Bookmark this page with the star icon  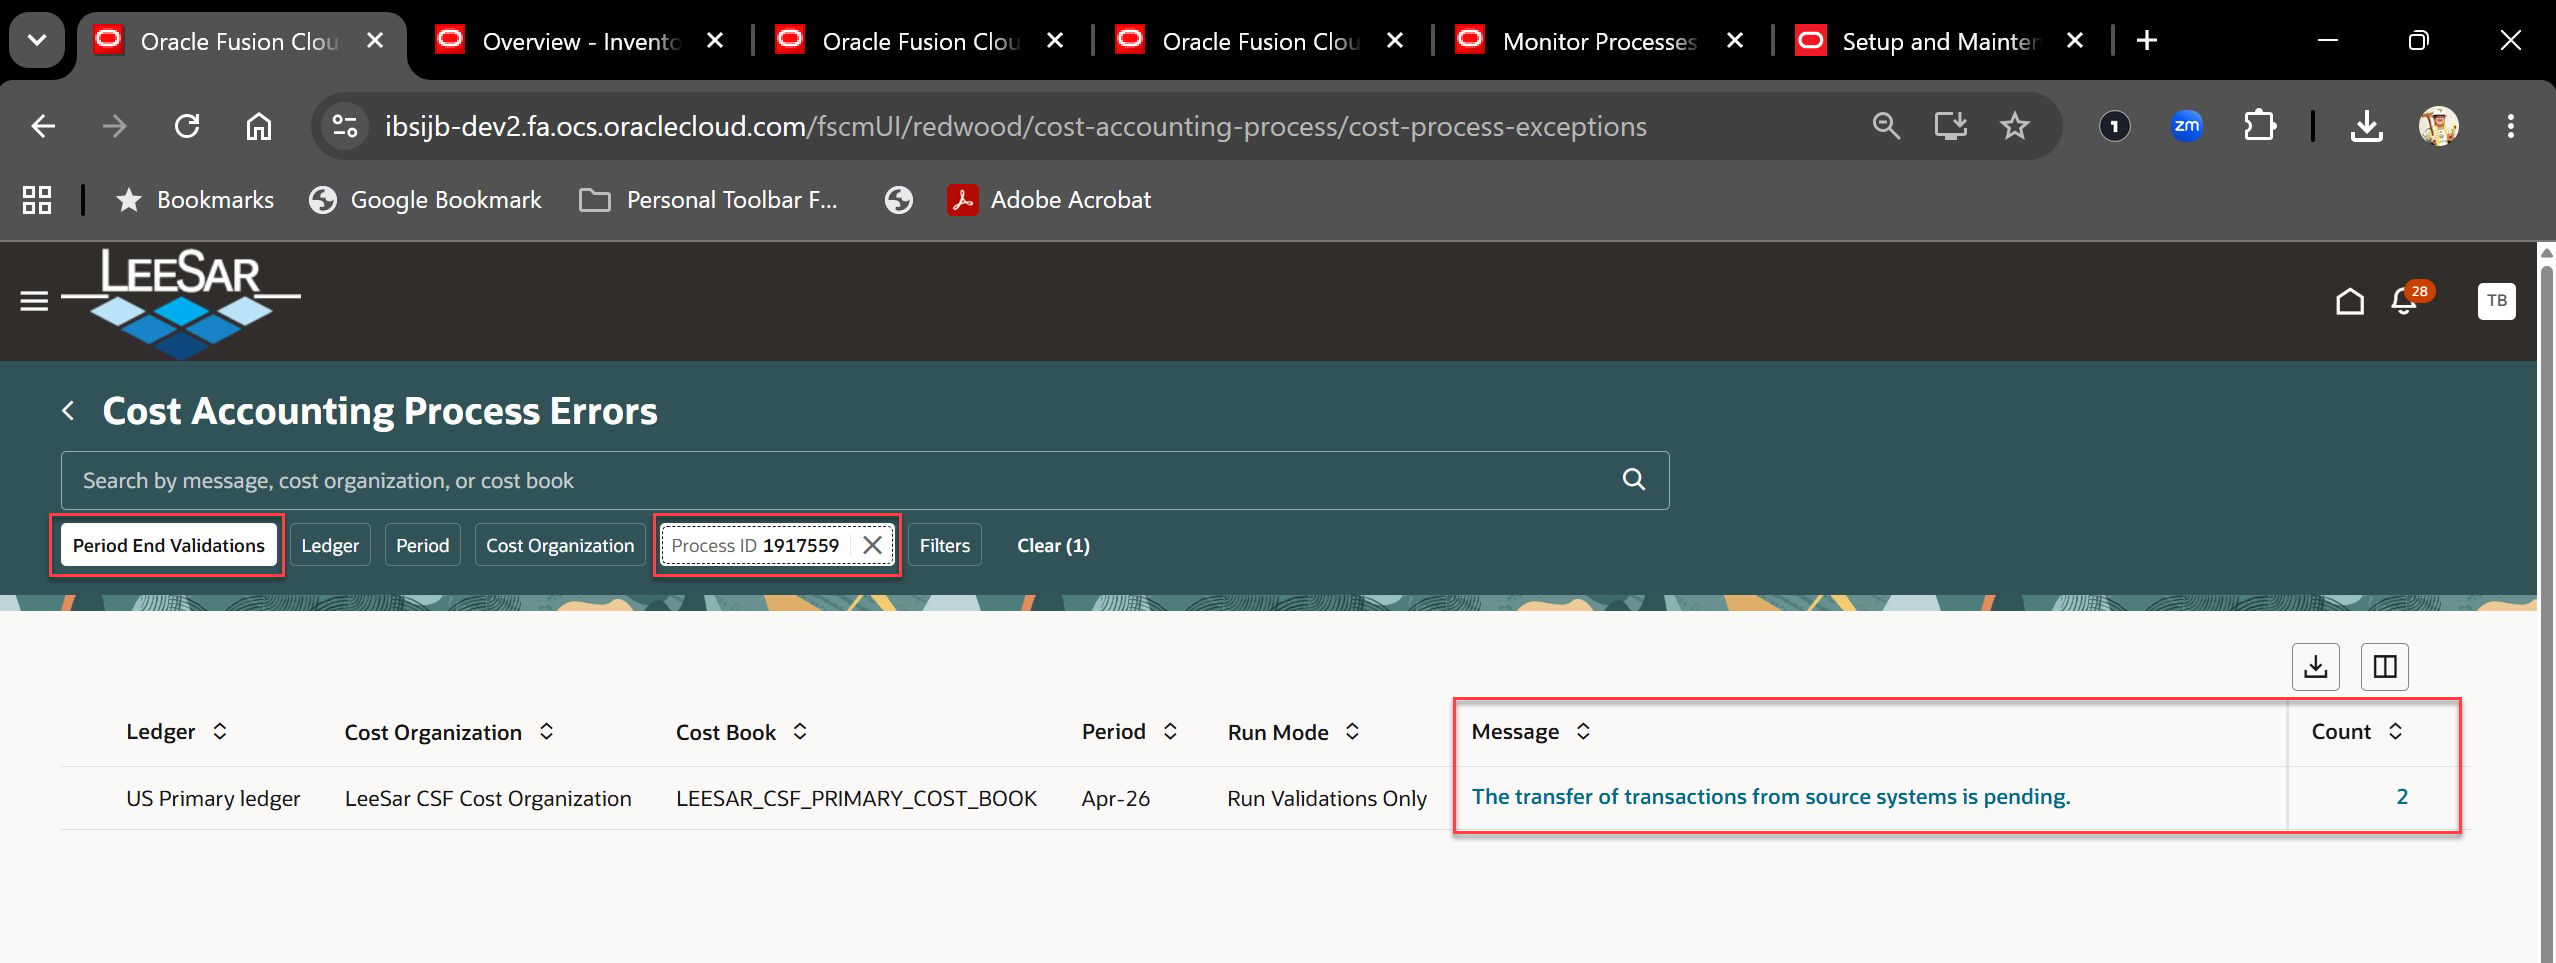[x=2014, y=126]
